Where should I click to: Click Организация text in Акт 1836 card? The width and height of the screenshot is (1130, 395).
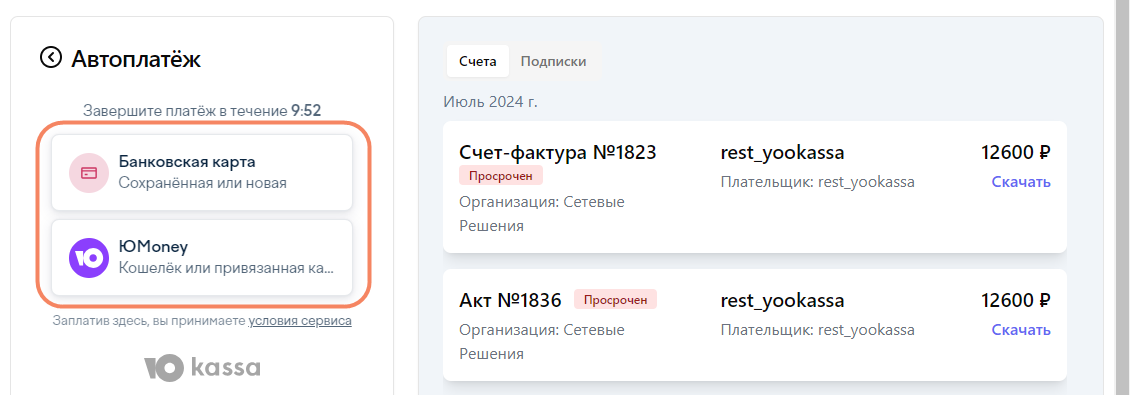(x=542, y=342)
